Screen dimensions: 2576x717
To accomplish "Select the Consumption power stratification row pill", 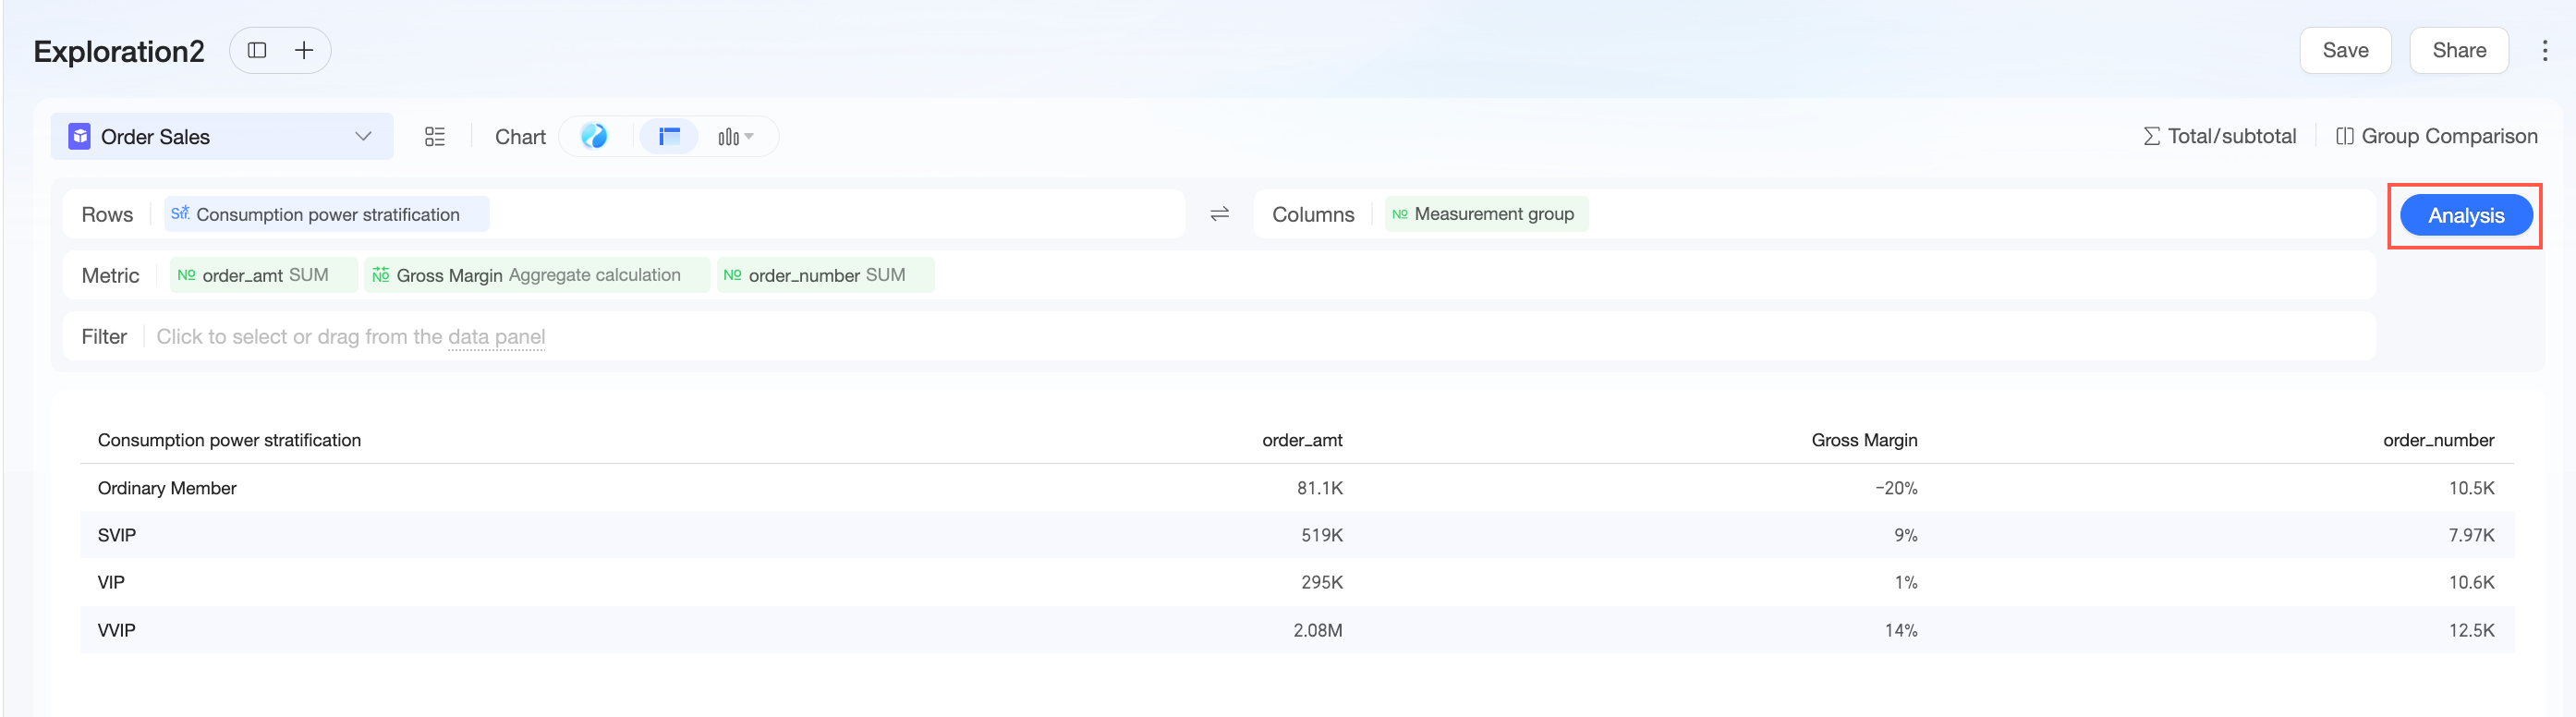I will coord(327,214).
